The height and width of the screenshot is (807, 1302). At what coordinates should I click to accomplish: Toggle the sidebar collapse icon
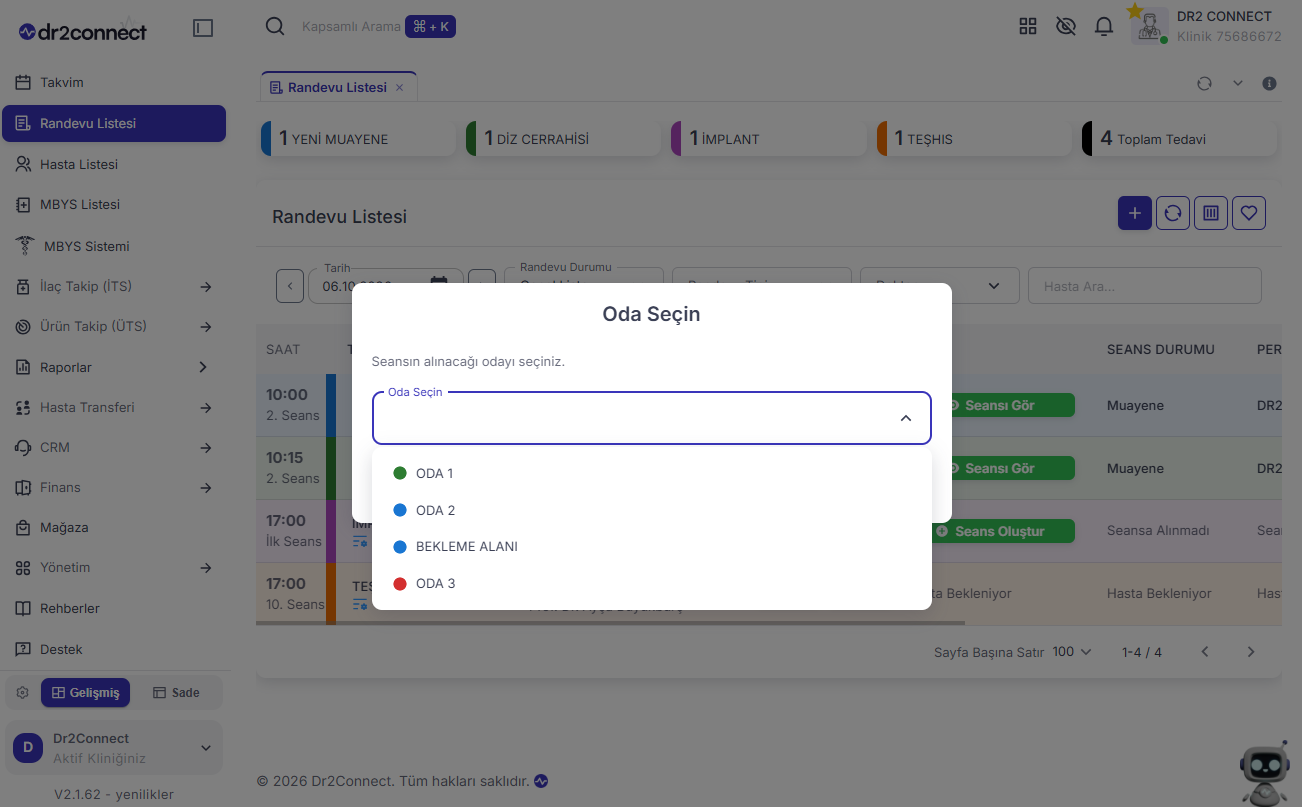point(203,28)
